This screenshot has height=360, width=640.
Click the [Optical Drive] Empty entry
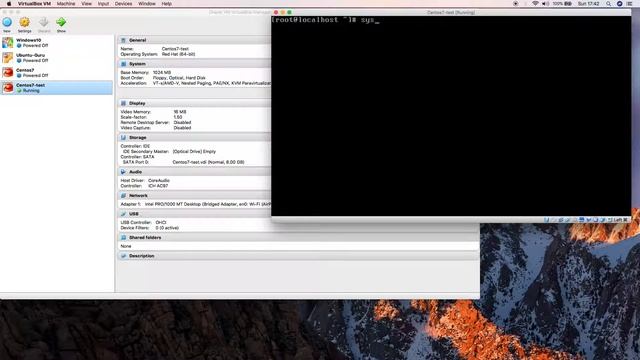(194, 151)
